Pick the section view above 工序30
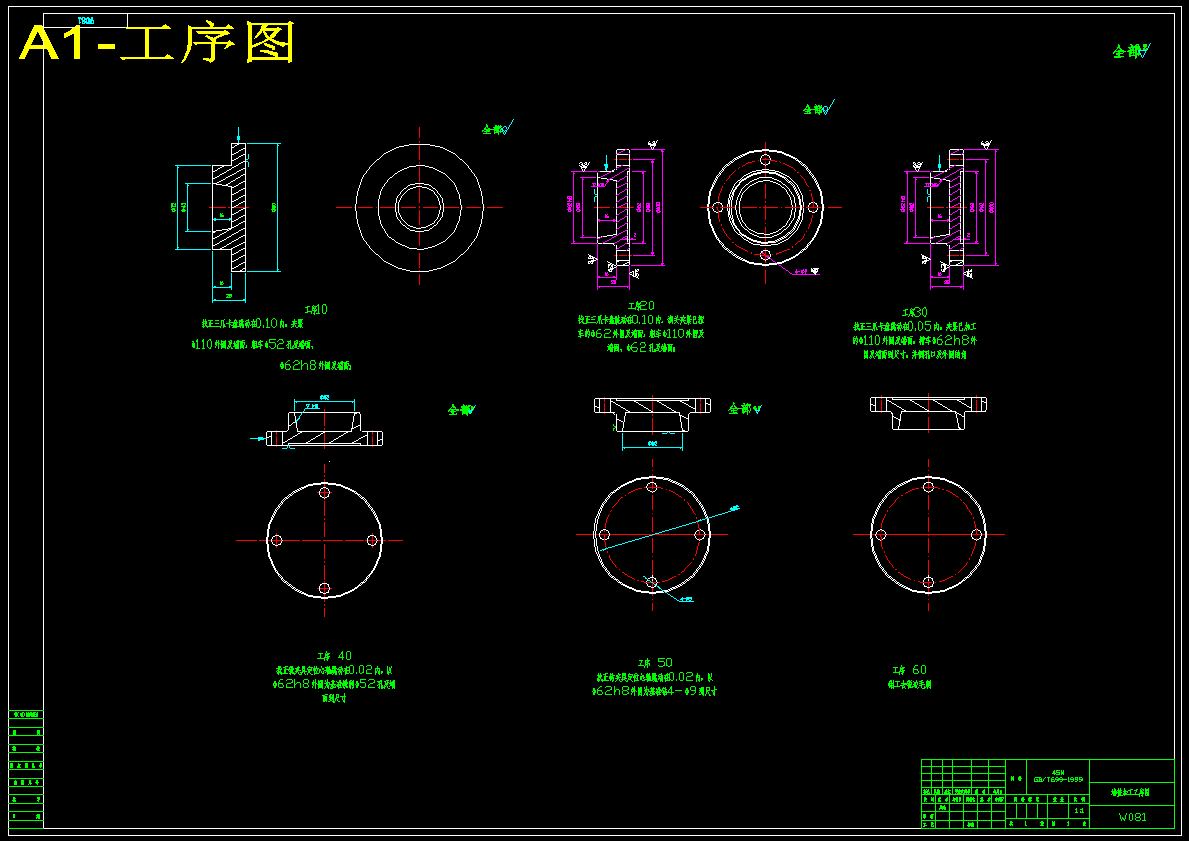1189x841 pixels. point(951,214)
